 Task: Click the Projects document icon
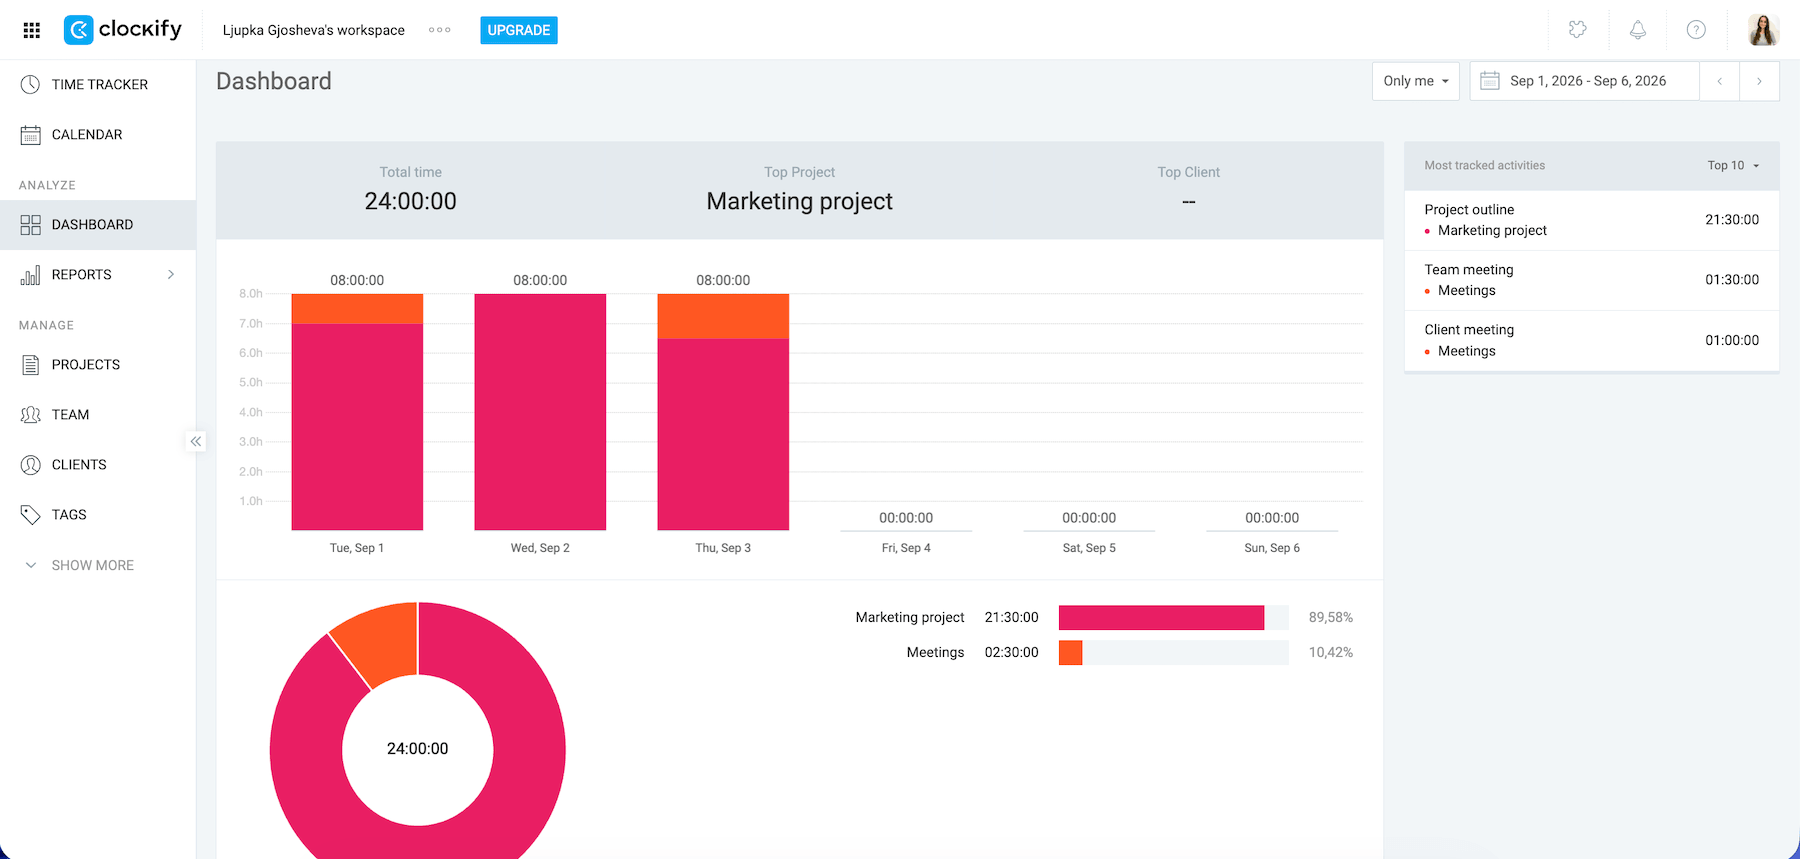click(x=31, y=365)
